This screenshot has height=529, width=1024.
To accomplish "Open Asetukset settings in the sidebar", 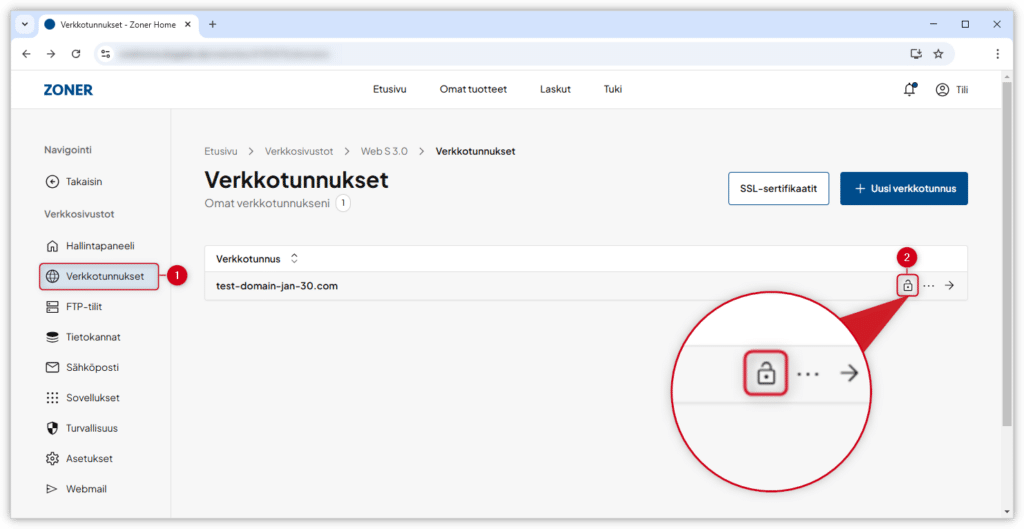I will (89, 459).
